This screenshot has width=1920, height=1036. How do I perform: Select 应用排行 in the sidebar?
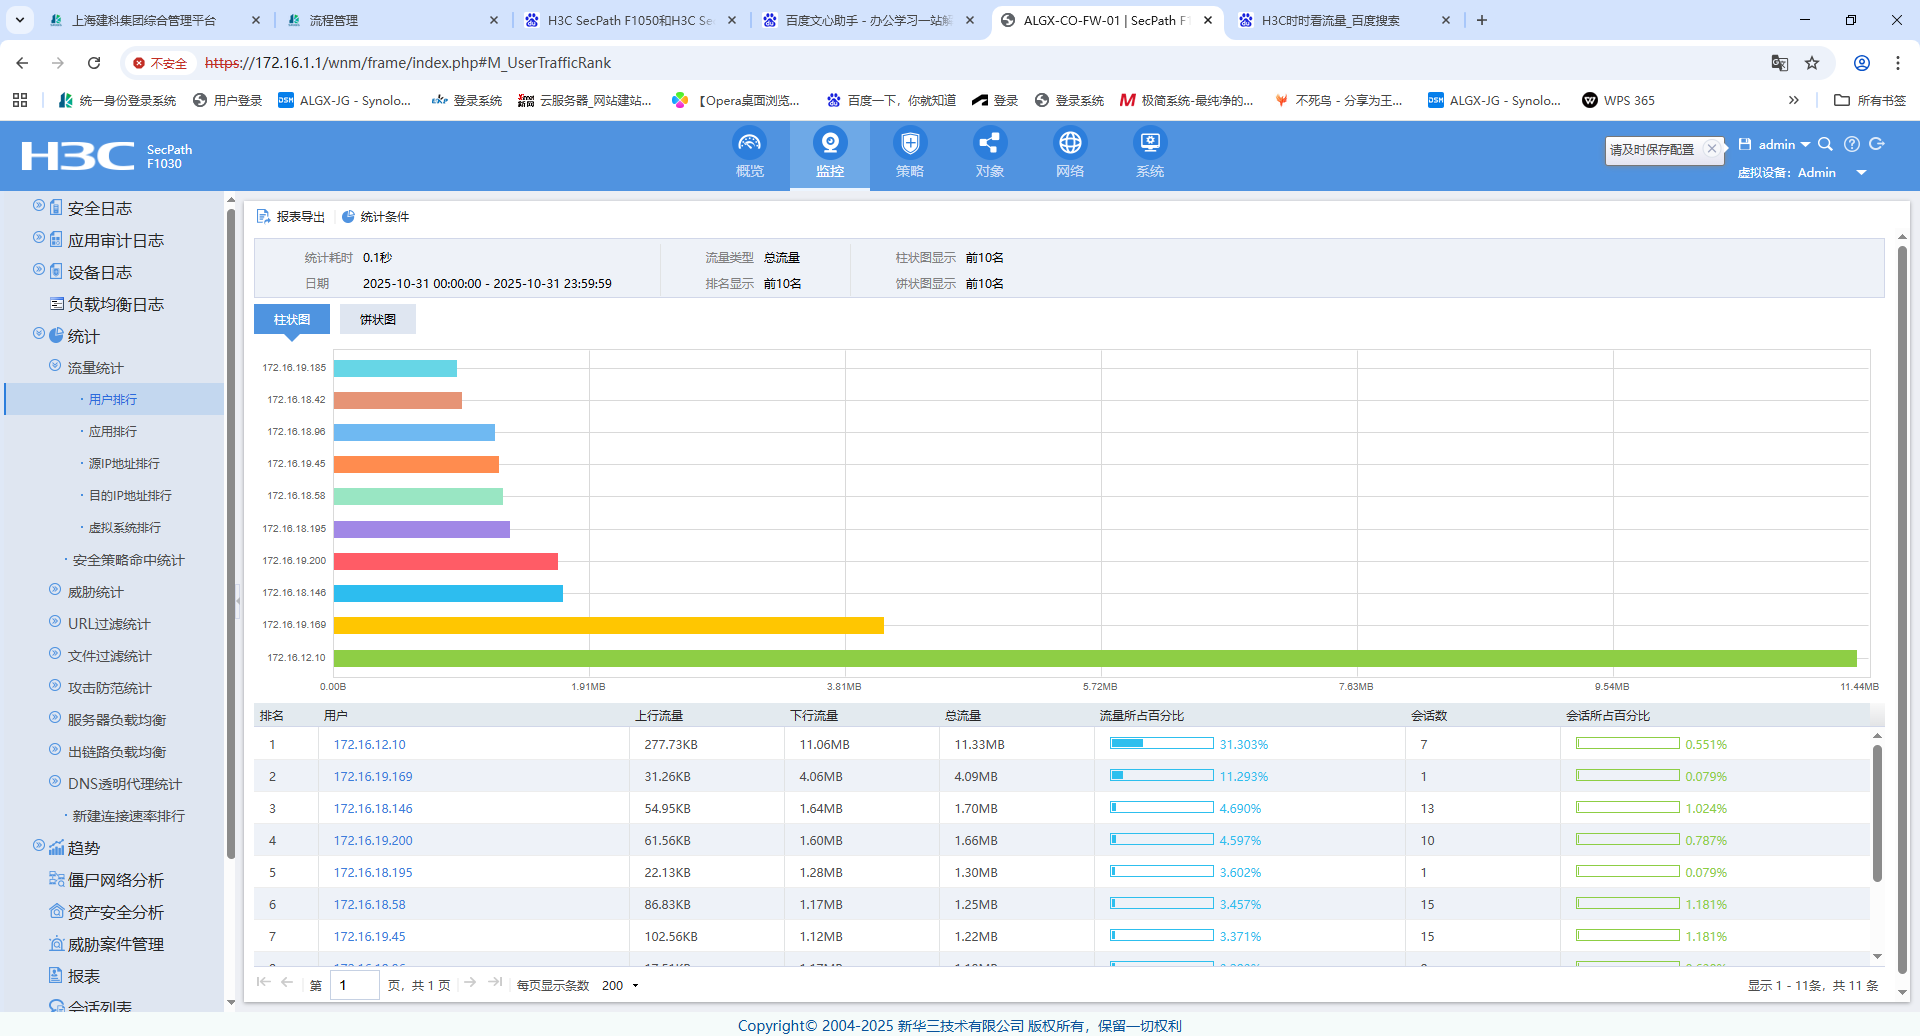113,432
